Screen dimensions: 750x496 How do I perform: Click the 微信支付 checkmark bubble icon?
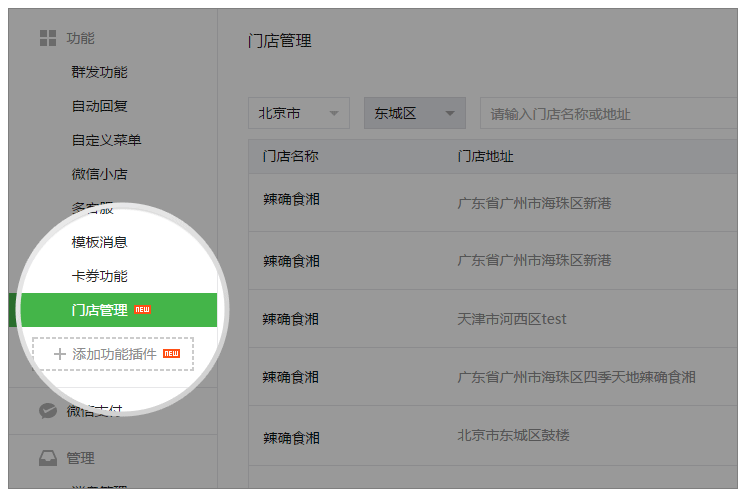pyautogui.click(x=47, y=410)
